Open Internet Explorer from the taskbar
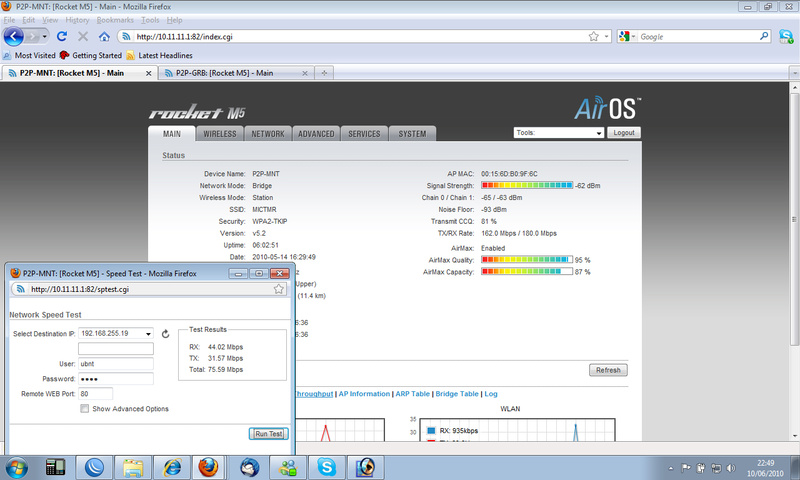Screen dimensions: 800x480 click(172, 468)
